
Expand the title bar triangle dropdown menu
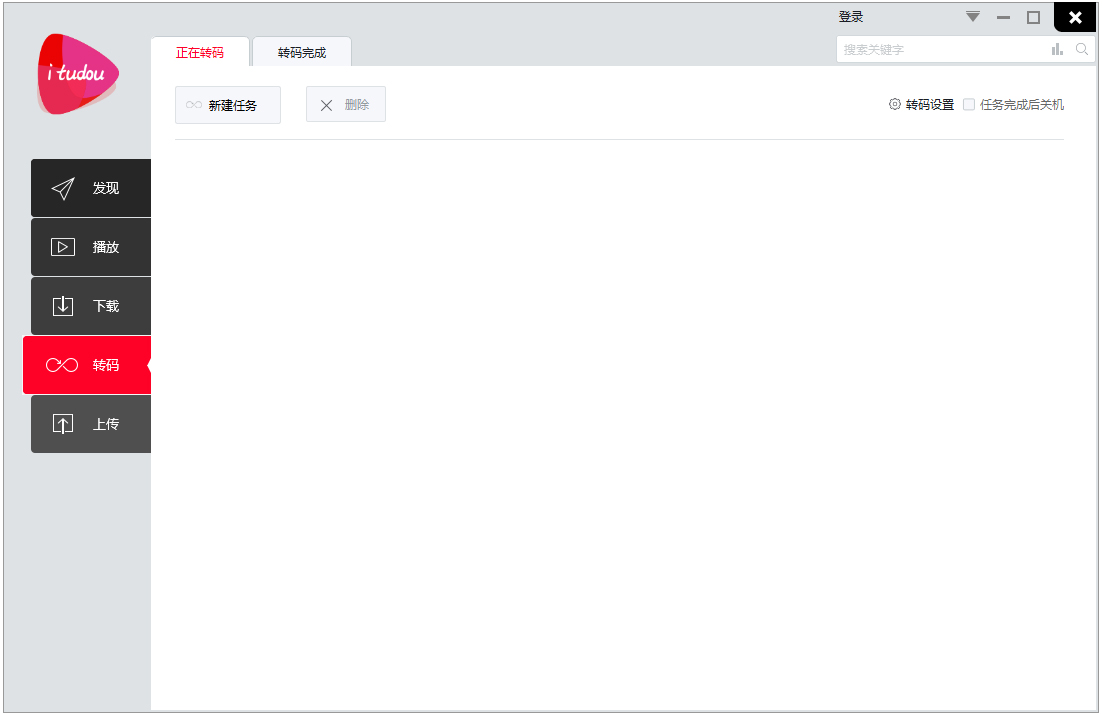(x=973, y=17)
